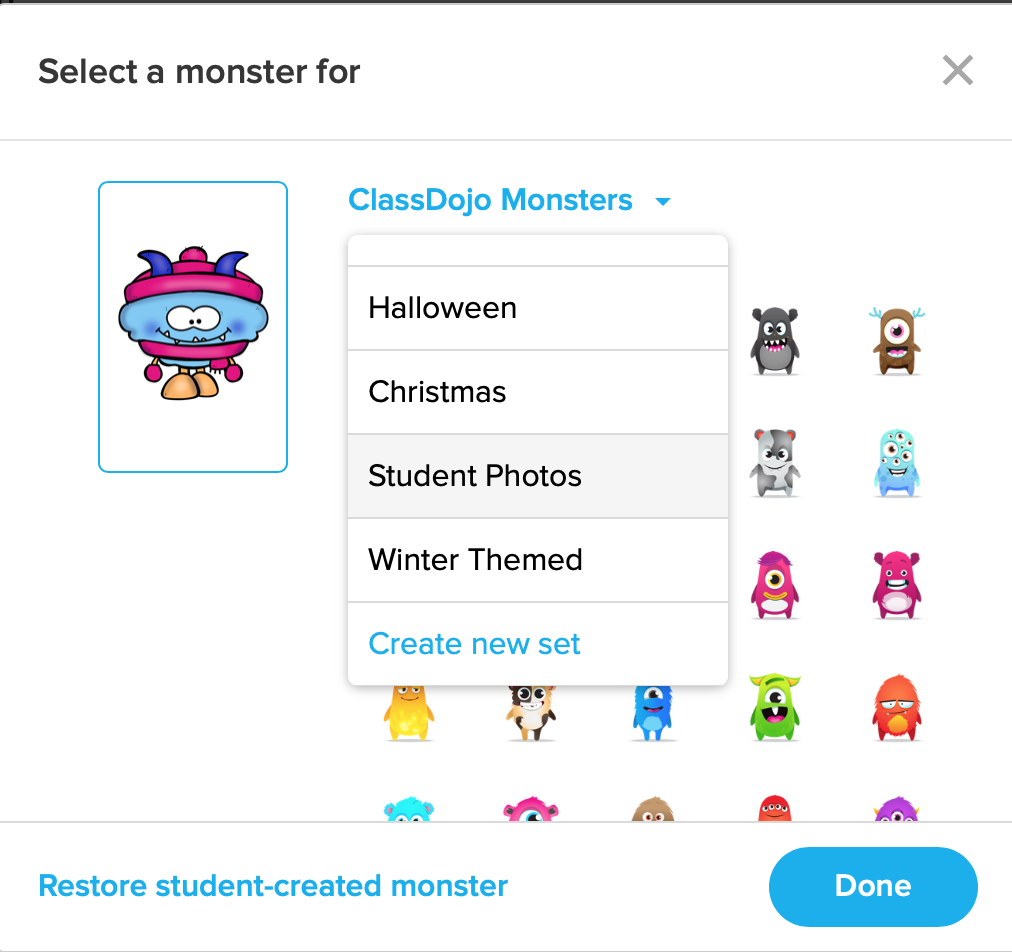Switch to the Halloween monster set
Screen dimensions: 1012x952
click(442, 307)
